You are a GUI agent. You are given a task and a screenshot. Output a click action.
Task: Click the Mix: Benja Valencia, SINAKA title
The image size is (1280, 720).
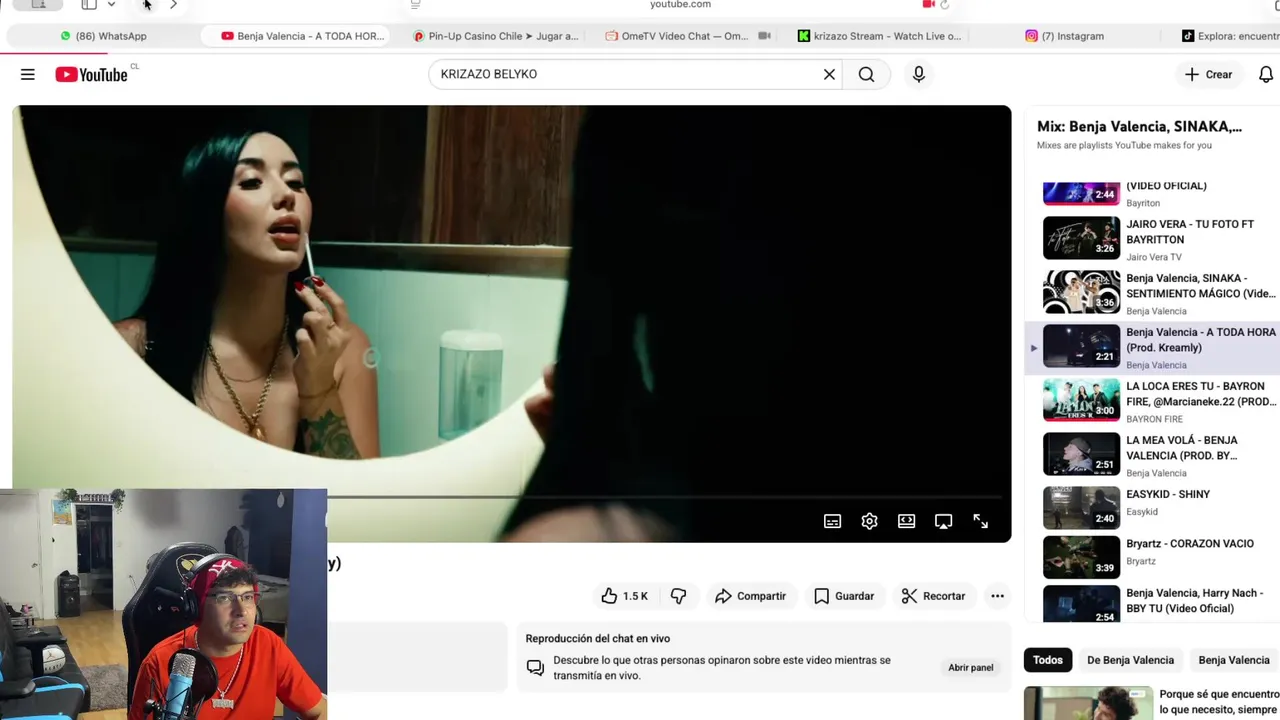coord(1139,127)
